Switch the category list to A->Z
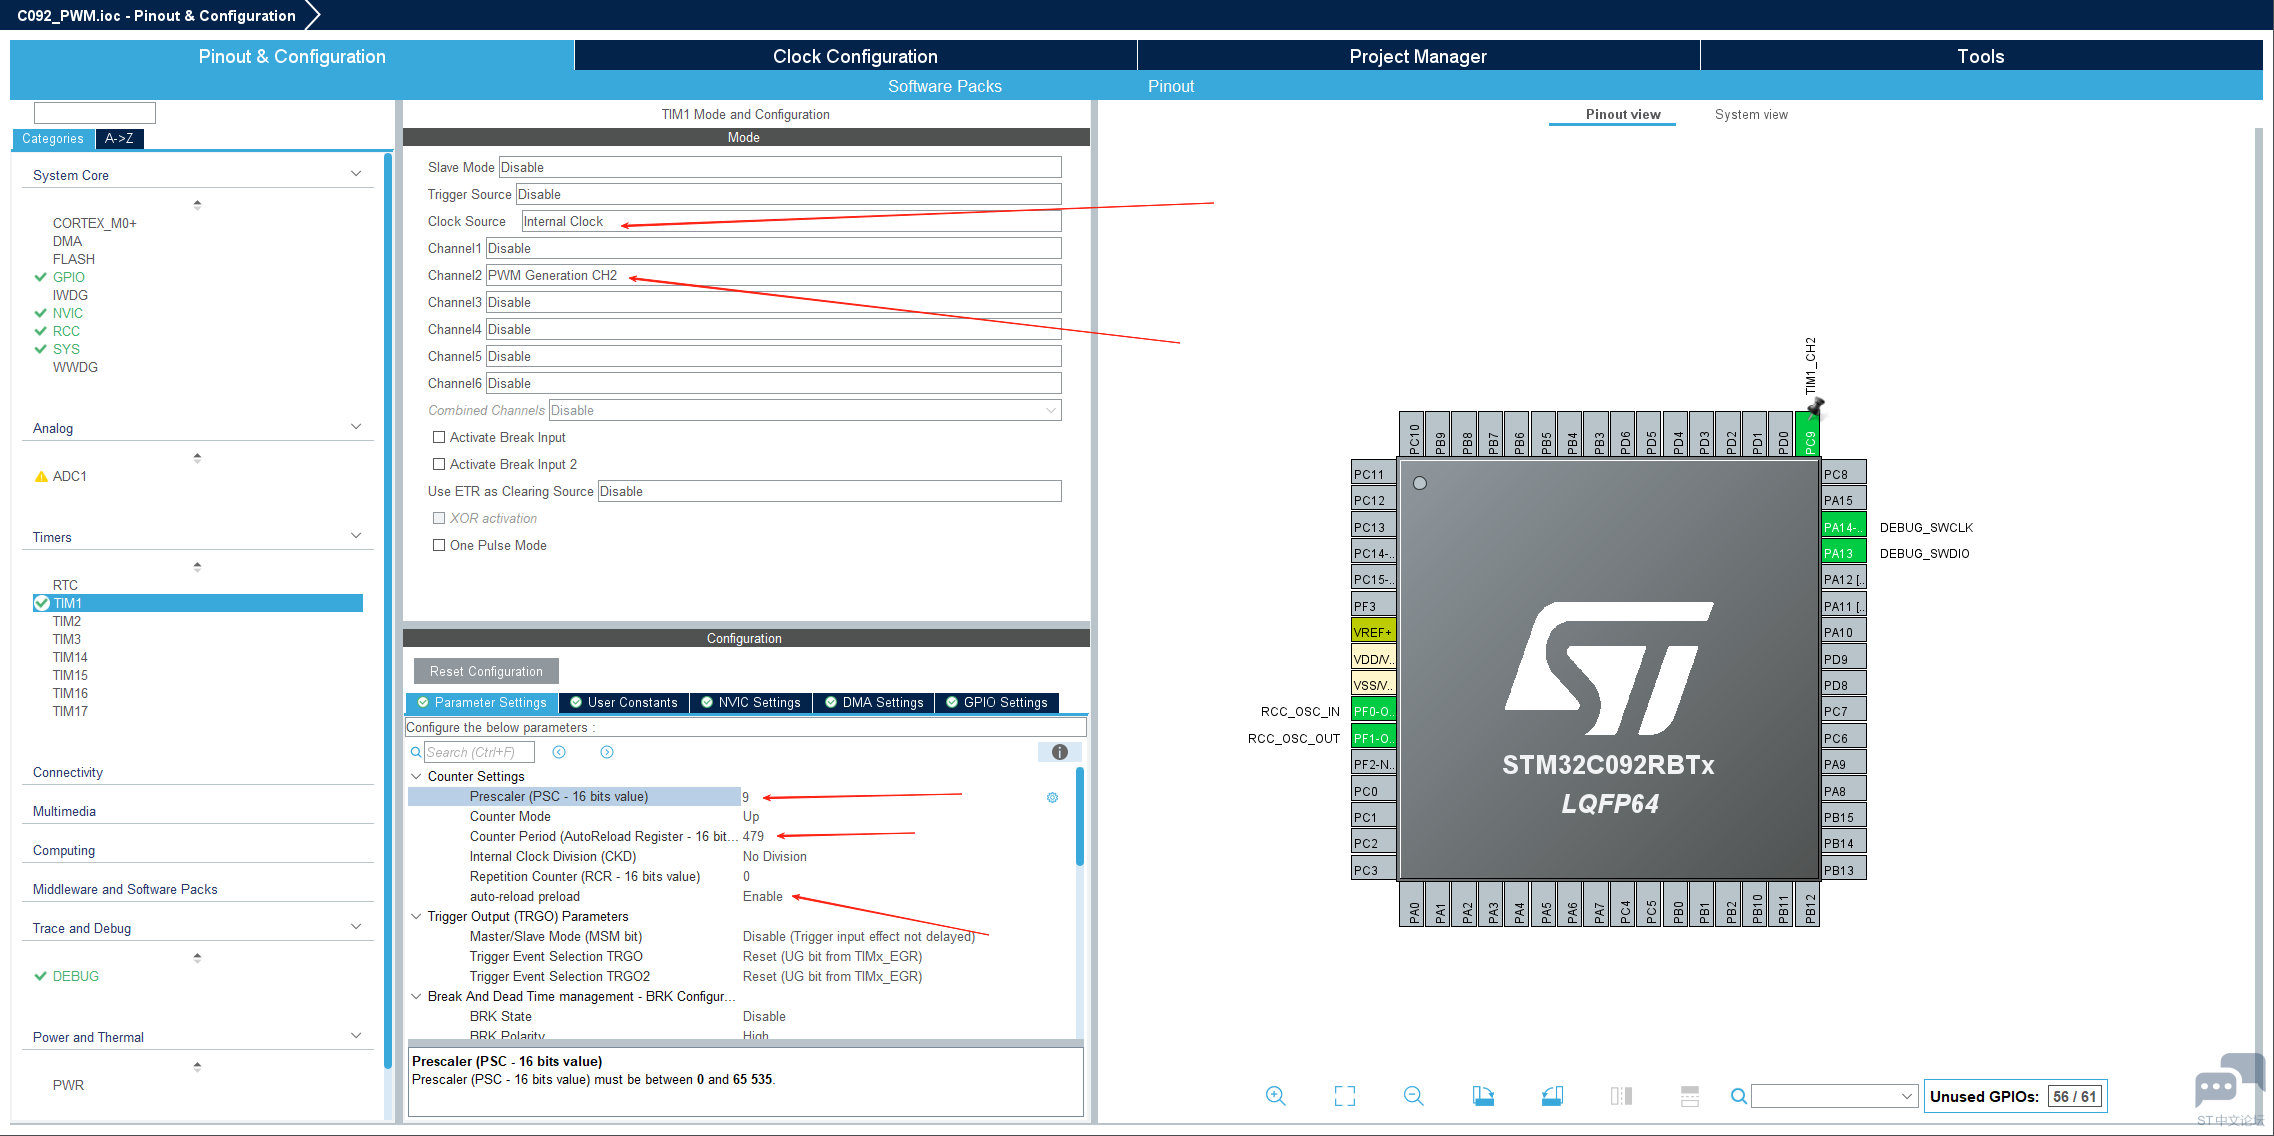 click(x=119, y=139)
